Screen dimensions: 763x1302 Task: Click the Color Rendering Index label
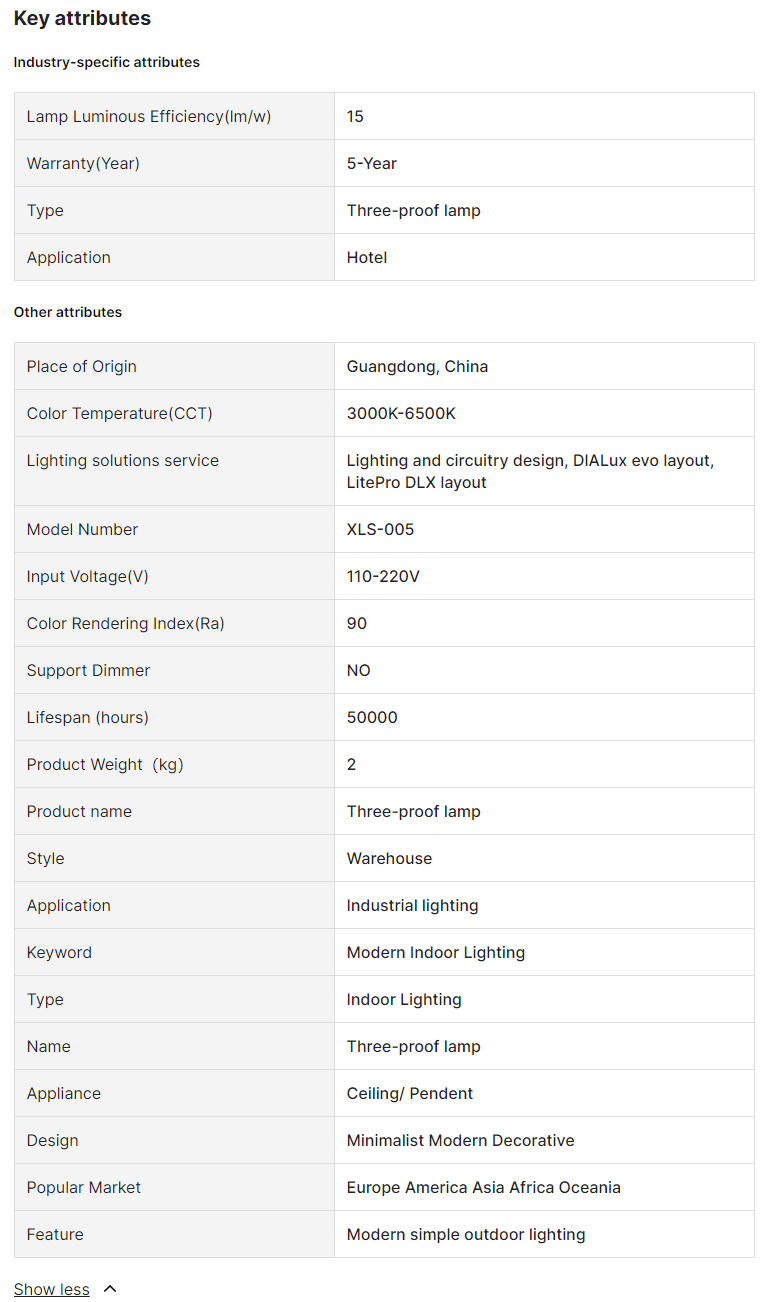point(125,623)
